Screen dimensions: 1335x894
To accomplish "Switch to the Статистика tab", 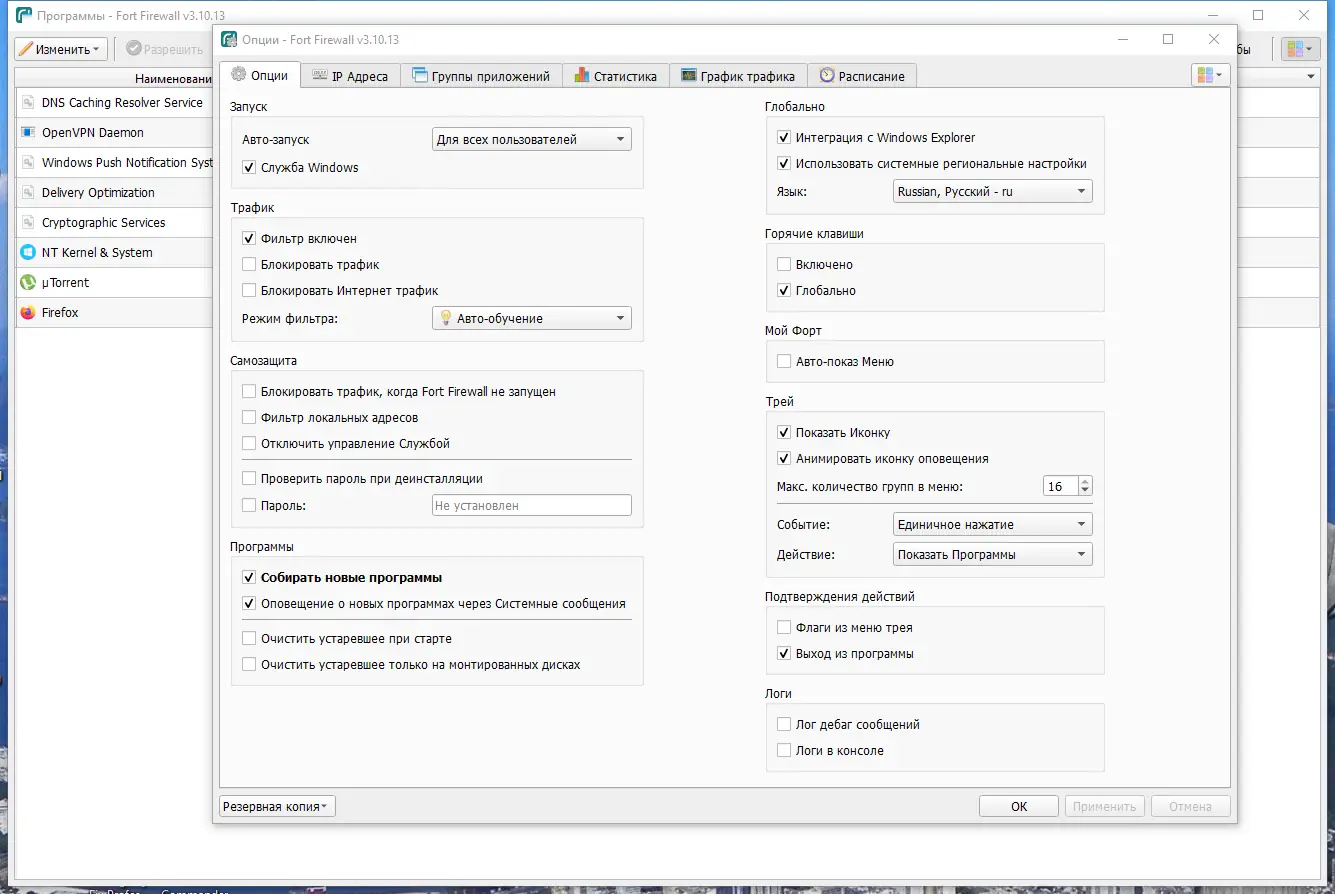I will click(x=615, y=76).
